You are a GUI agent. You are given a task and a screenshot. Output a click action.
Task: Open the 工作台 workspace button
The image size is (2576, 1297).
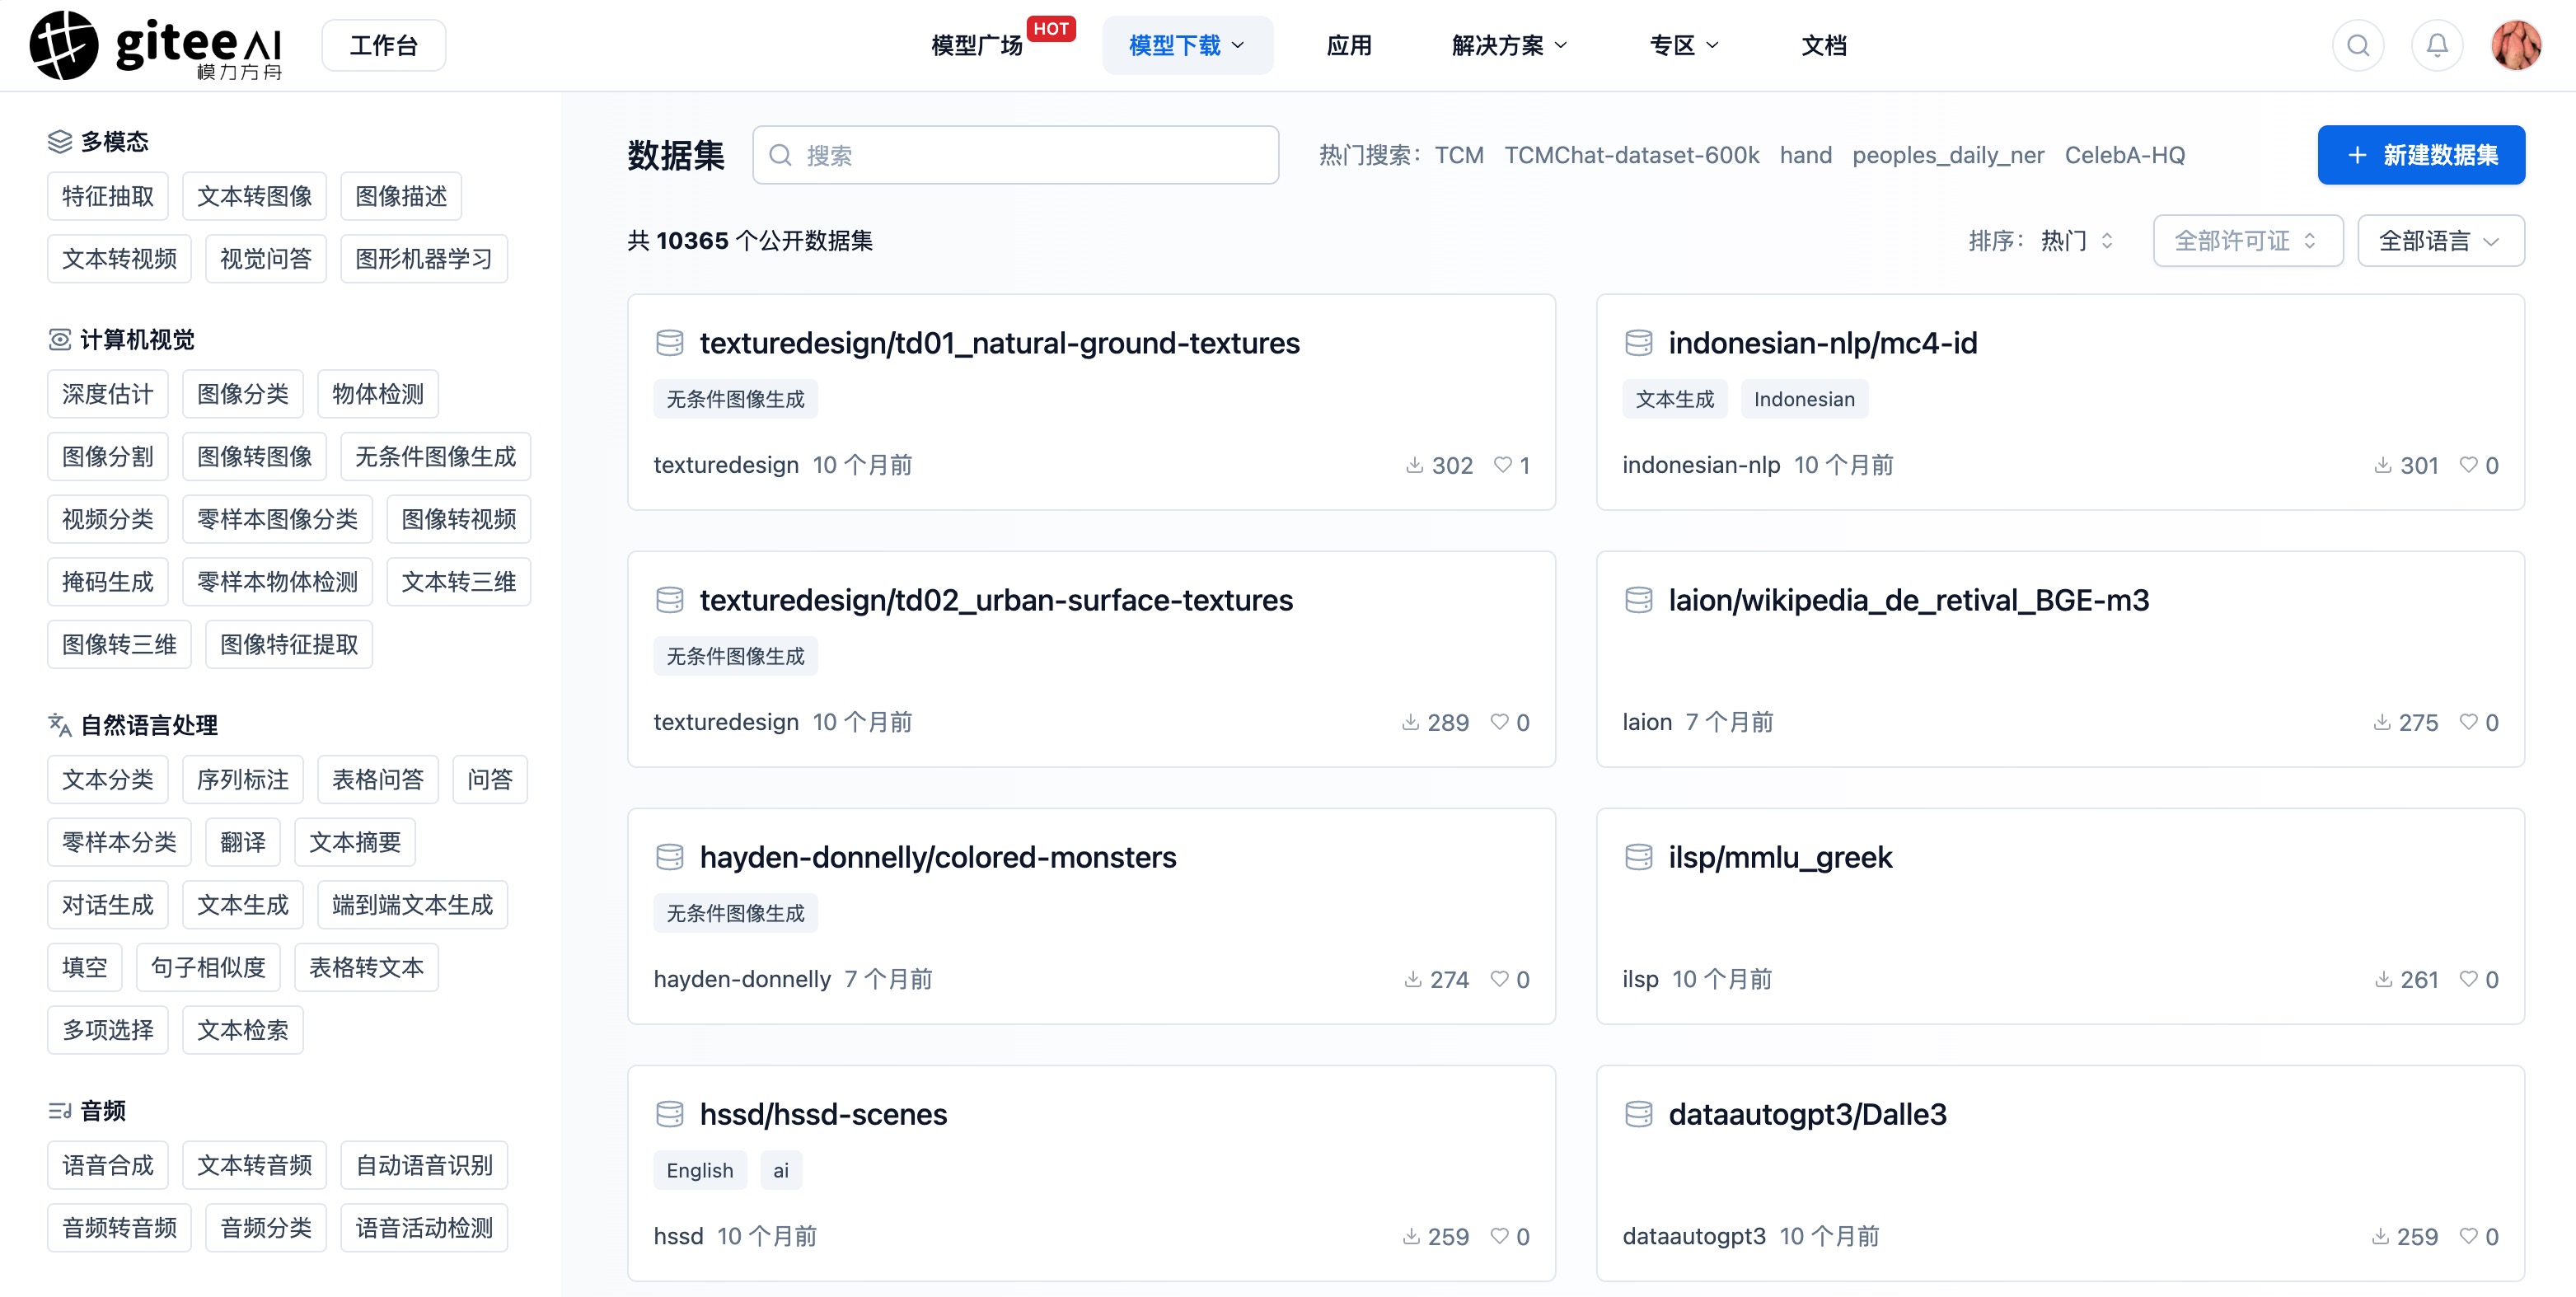[383, 45]
